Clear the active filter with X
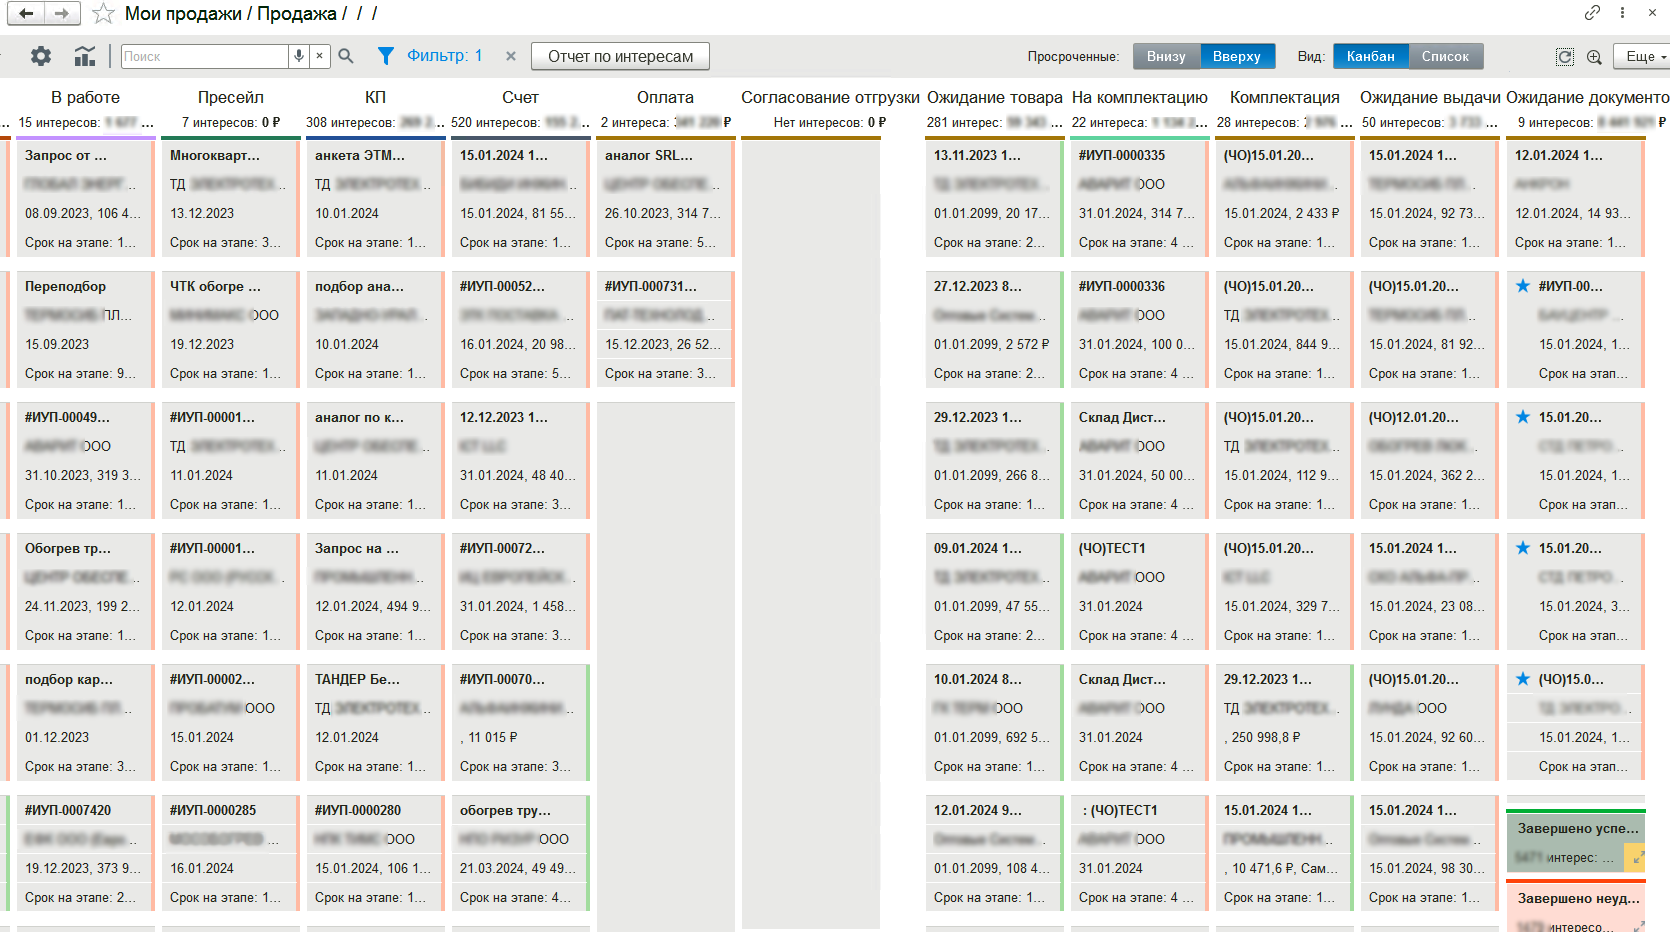Viewport: 1670px width, 932px height. [x=510, y=56]
